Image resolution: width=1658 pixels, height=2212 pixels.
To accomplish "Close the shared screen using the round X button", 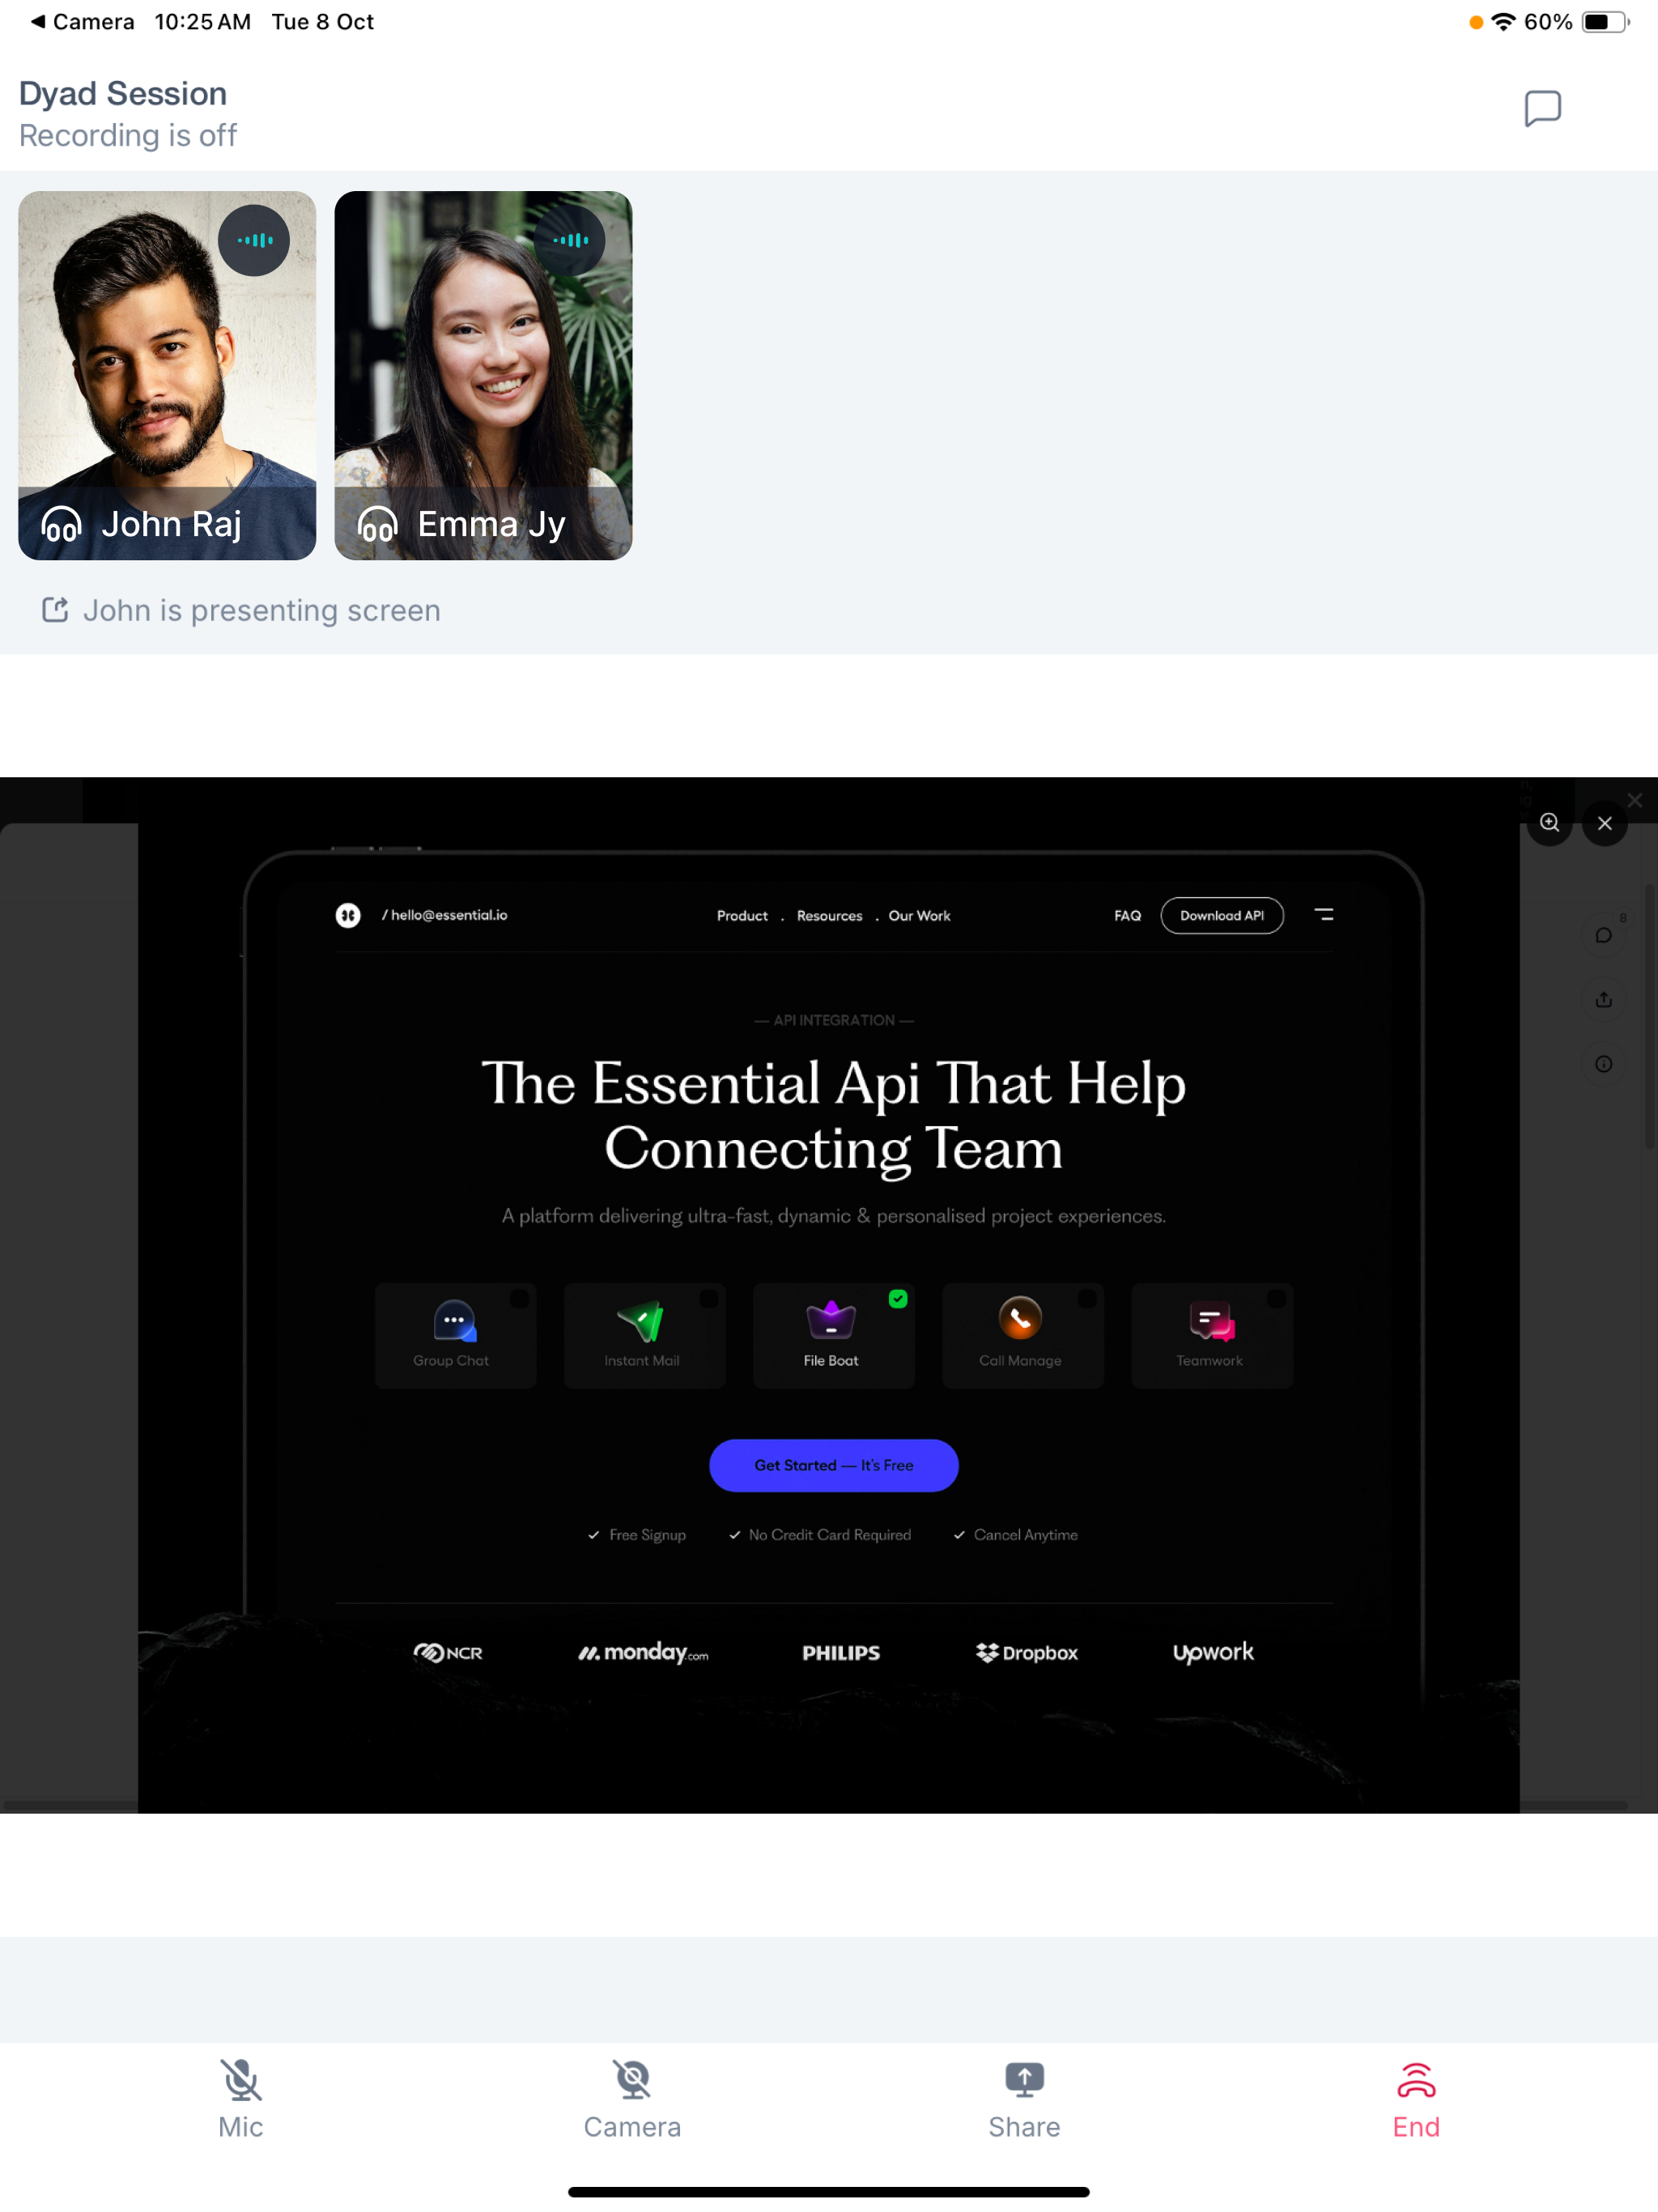I will [1605, 823].
